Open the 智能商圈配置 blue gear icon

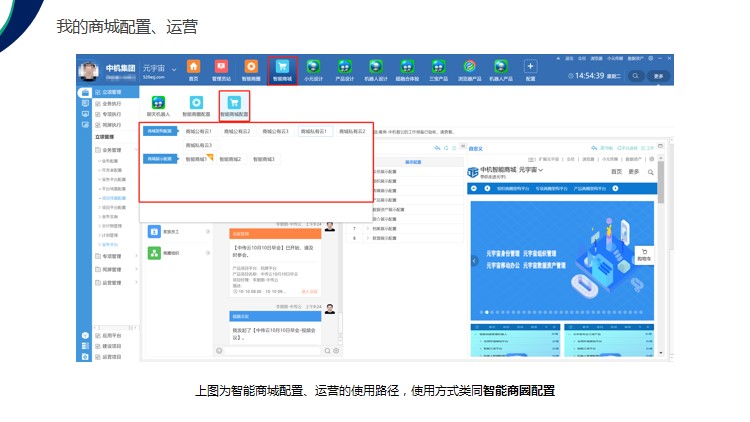click(196, 102)
